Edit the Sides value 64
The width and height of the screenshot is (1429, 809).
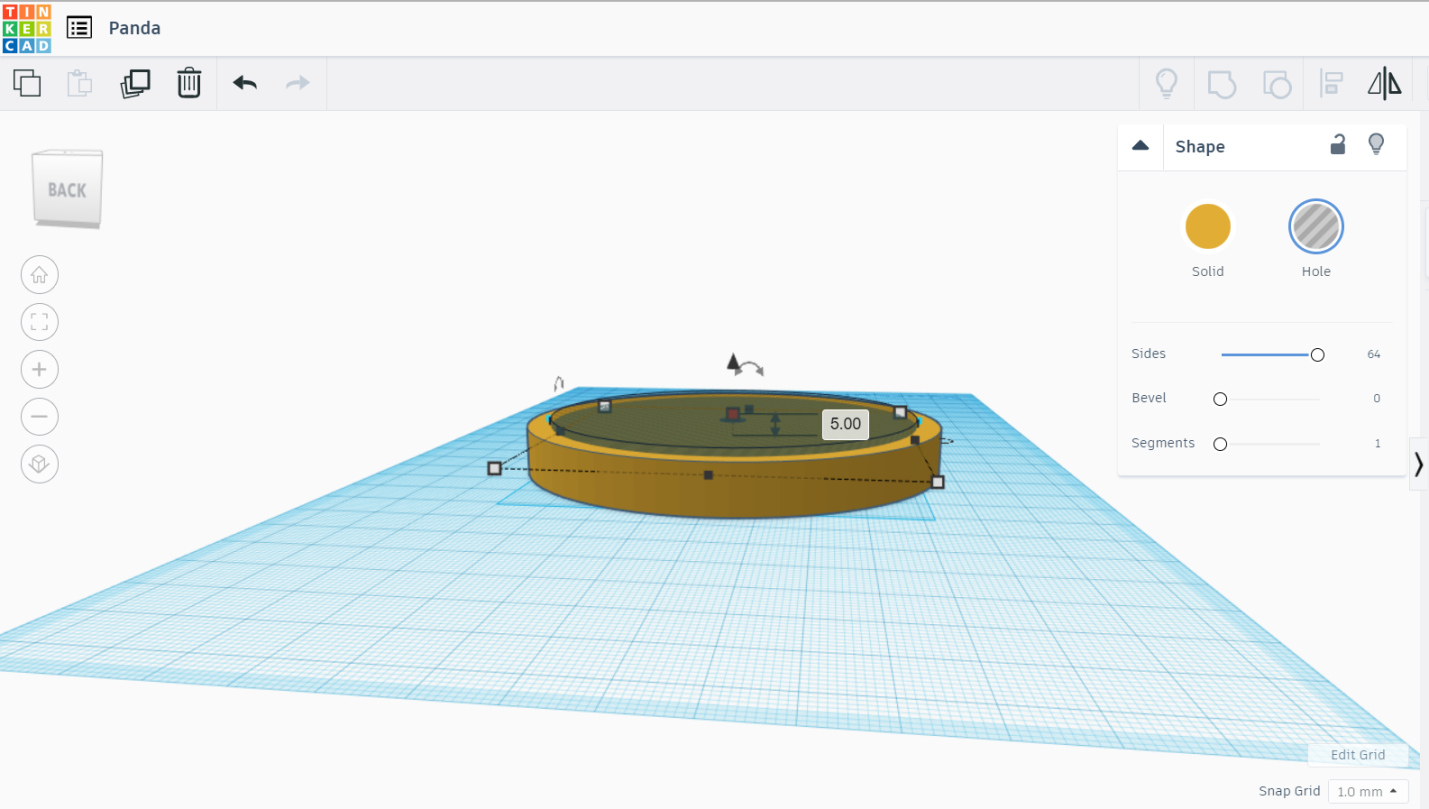[x=1373, y=354]
